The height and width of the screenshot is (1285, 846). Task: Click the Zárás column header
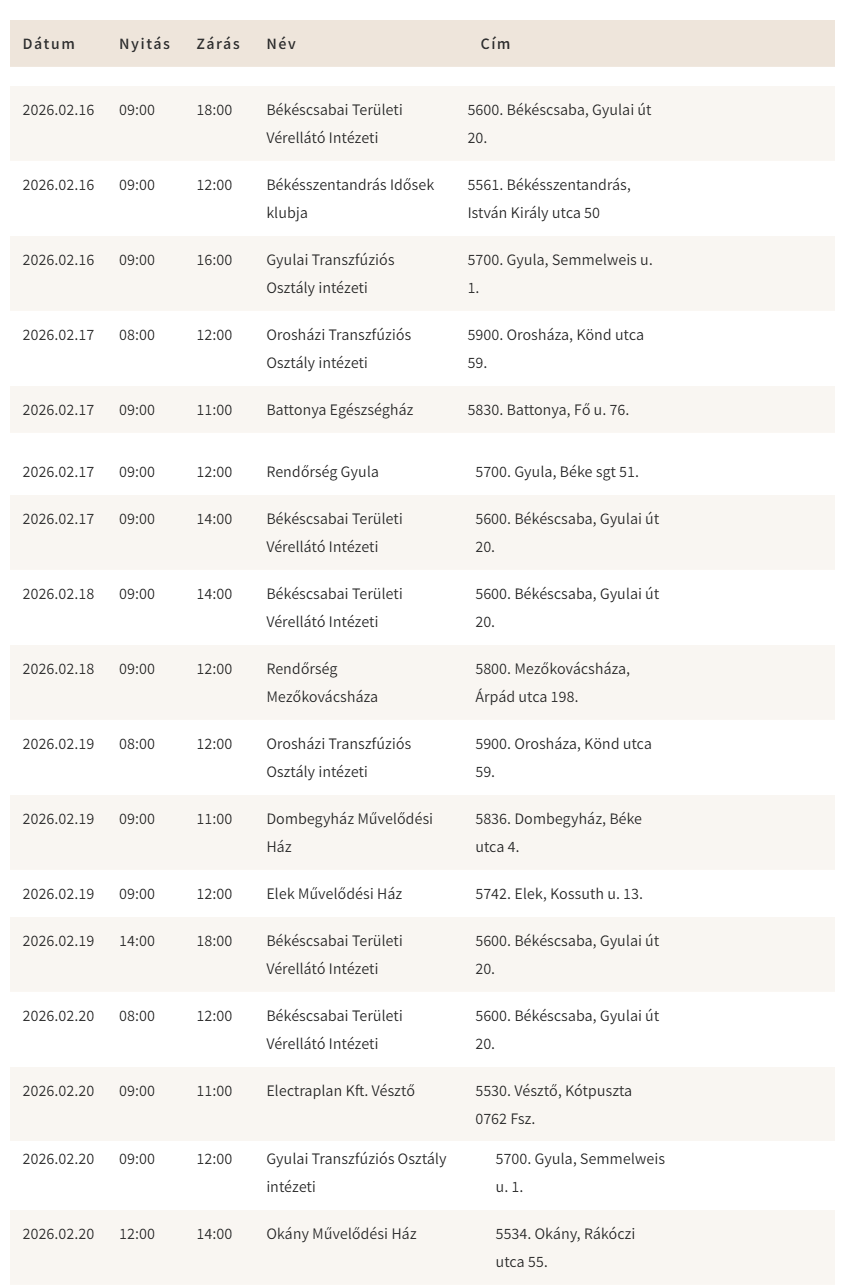click(x=218, y=44)
